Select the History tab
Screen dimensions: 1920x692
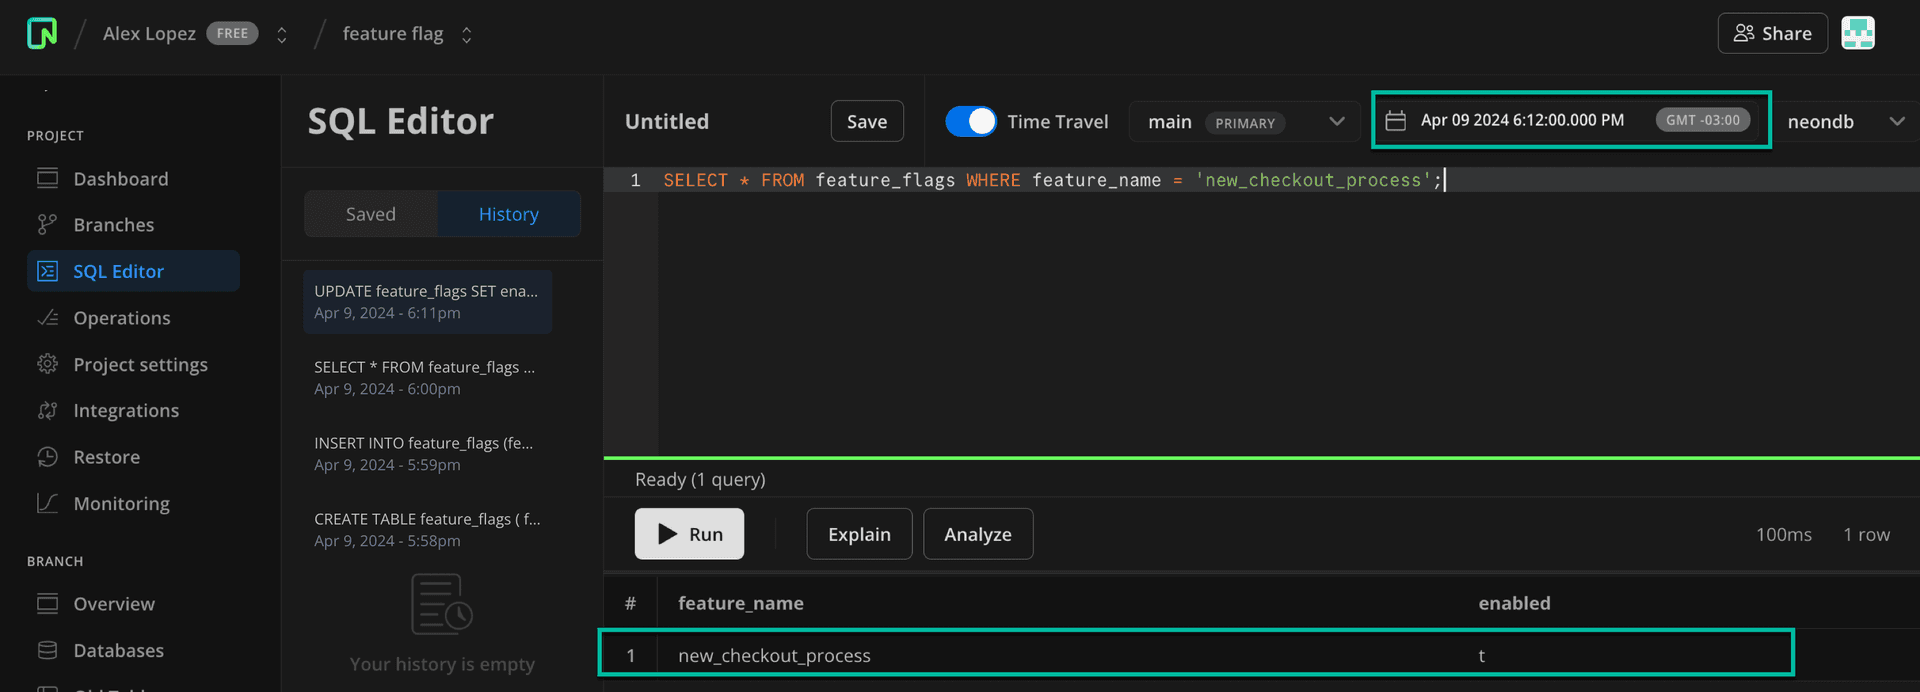508,214
